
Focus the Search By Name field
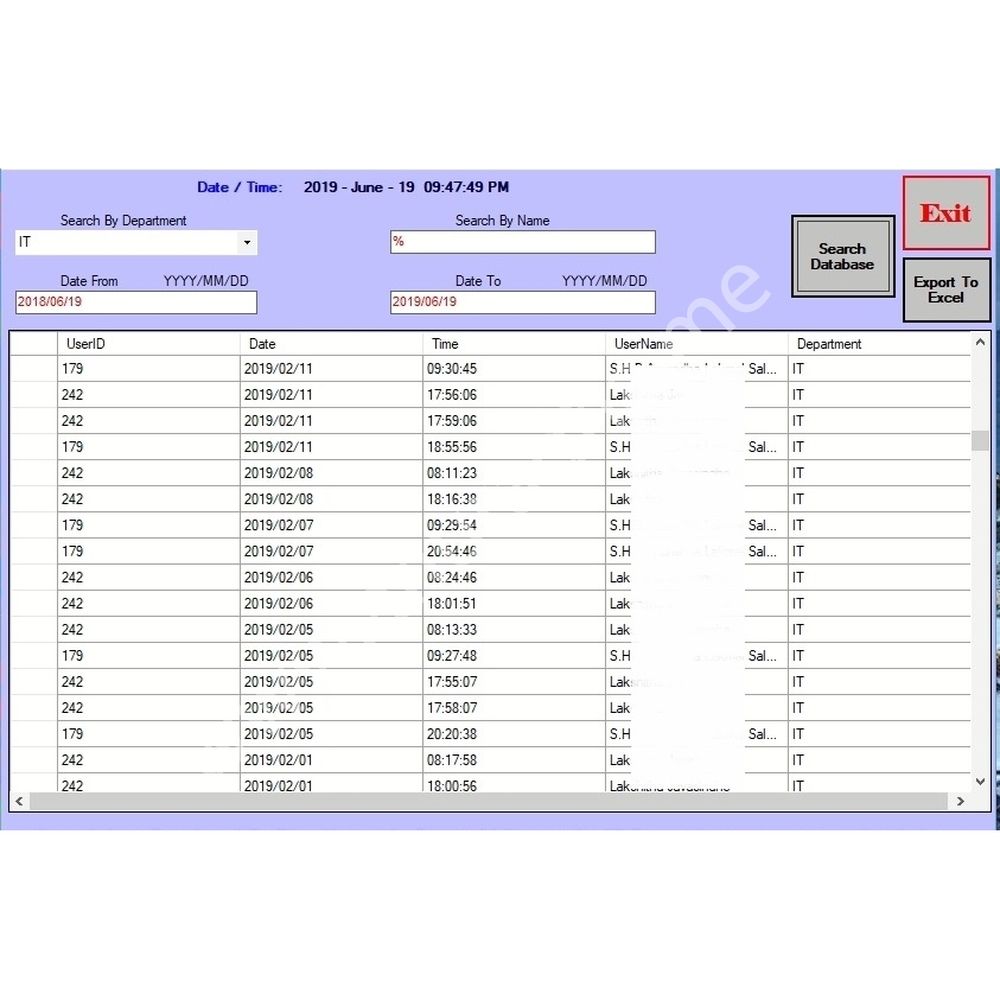[522, 242]
